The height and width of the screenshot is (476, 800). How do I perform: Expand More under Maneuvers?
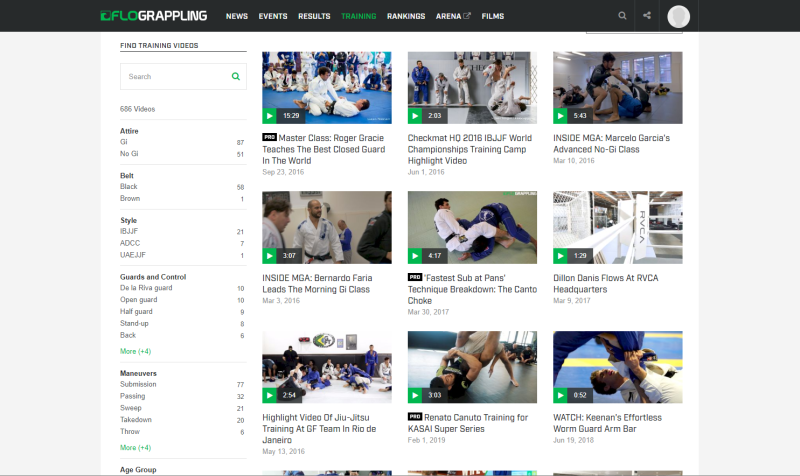click(135, 448)
